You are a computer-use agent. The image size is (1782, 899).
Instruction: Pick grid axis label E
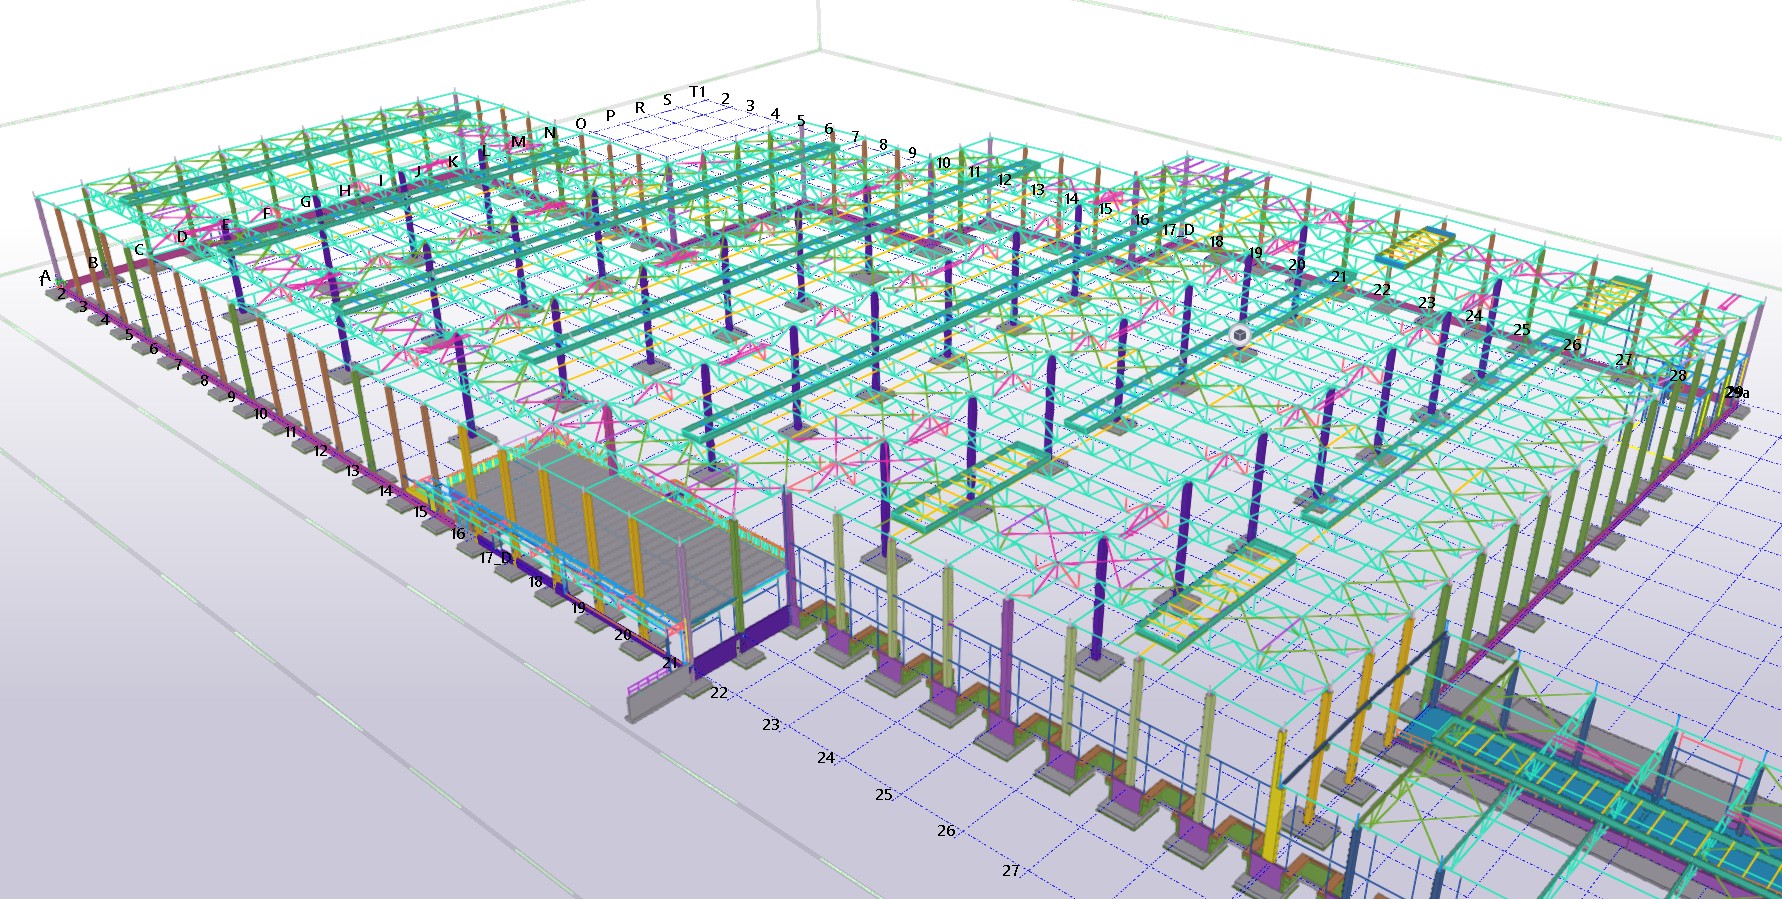tap(226, 225)
